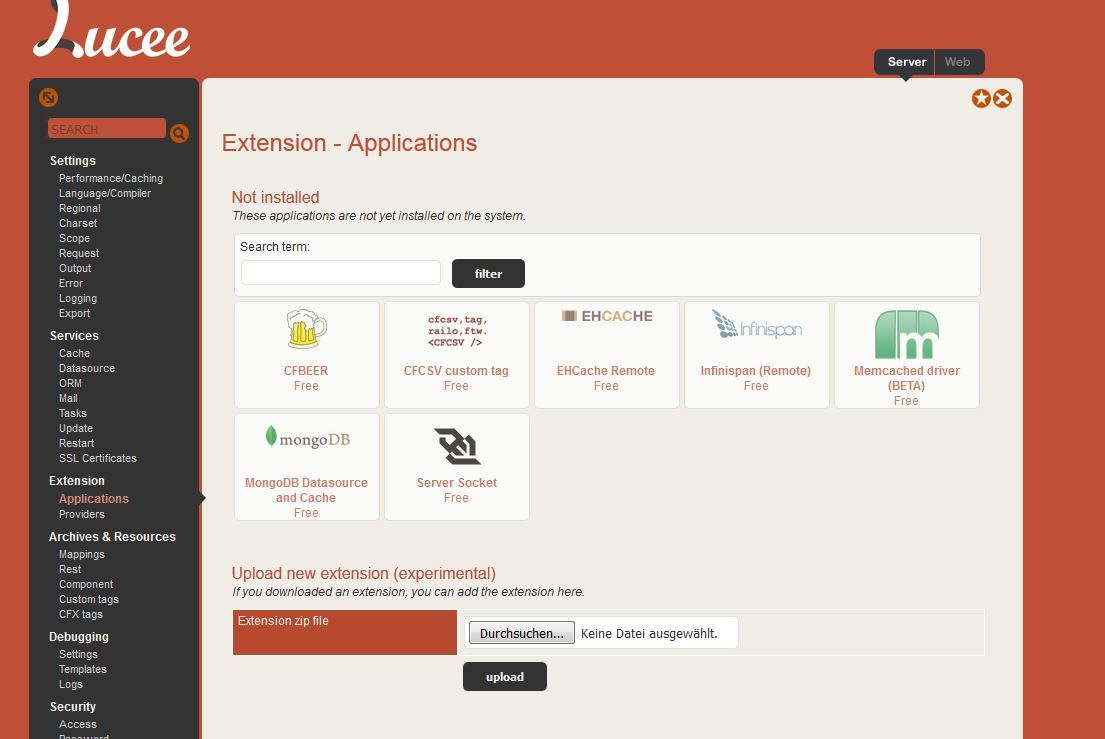The width and height of the screenshot is (1105, 739).
Task: Click the CFBEER extension title link
Action: click(x=306, y=371)
